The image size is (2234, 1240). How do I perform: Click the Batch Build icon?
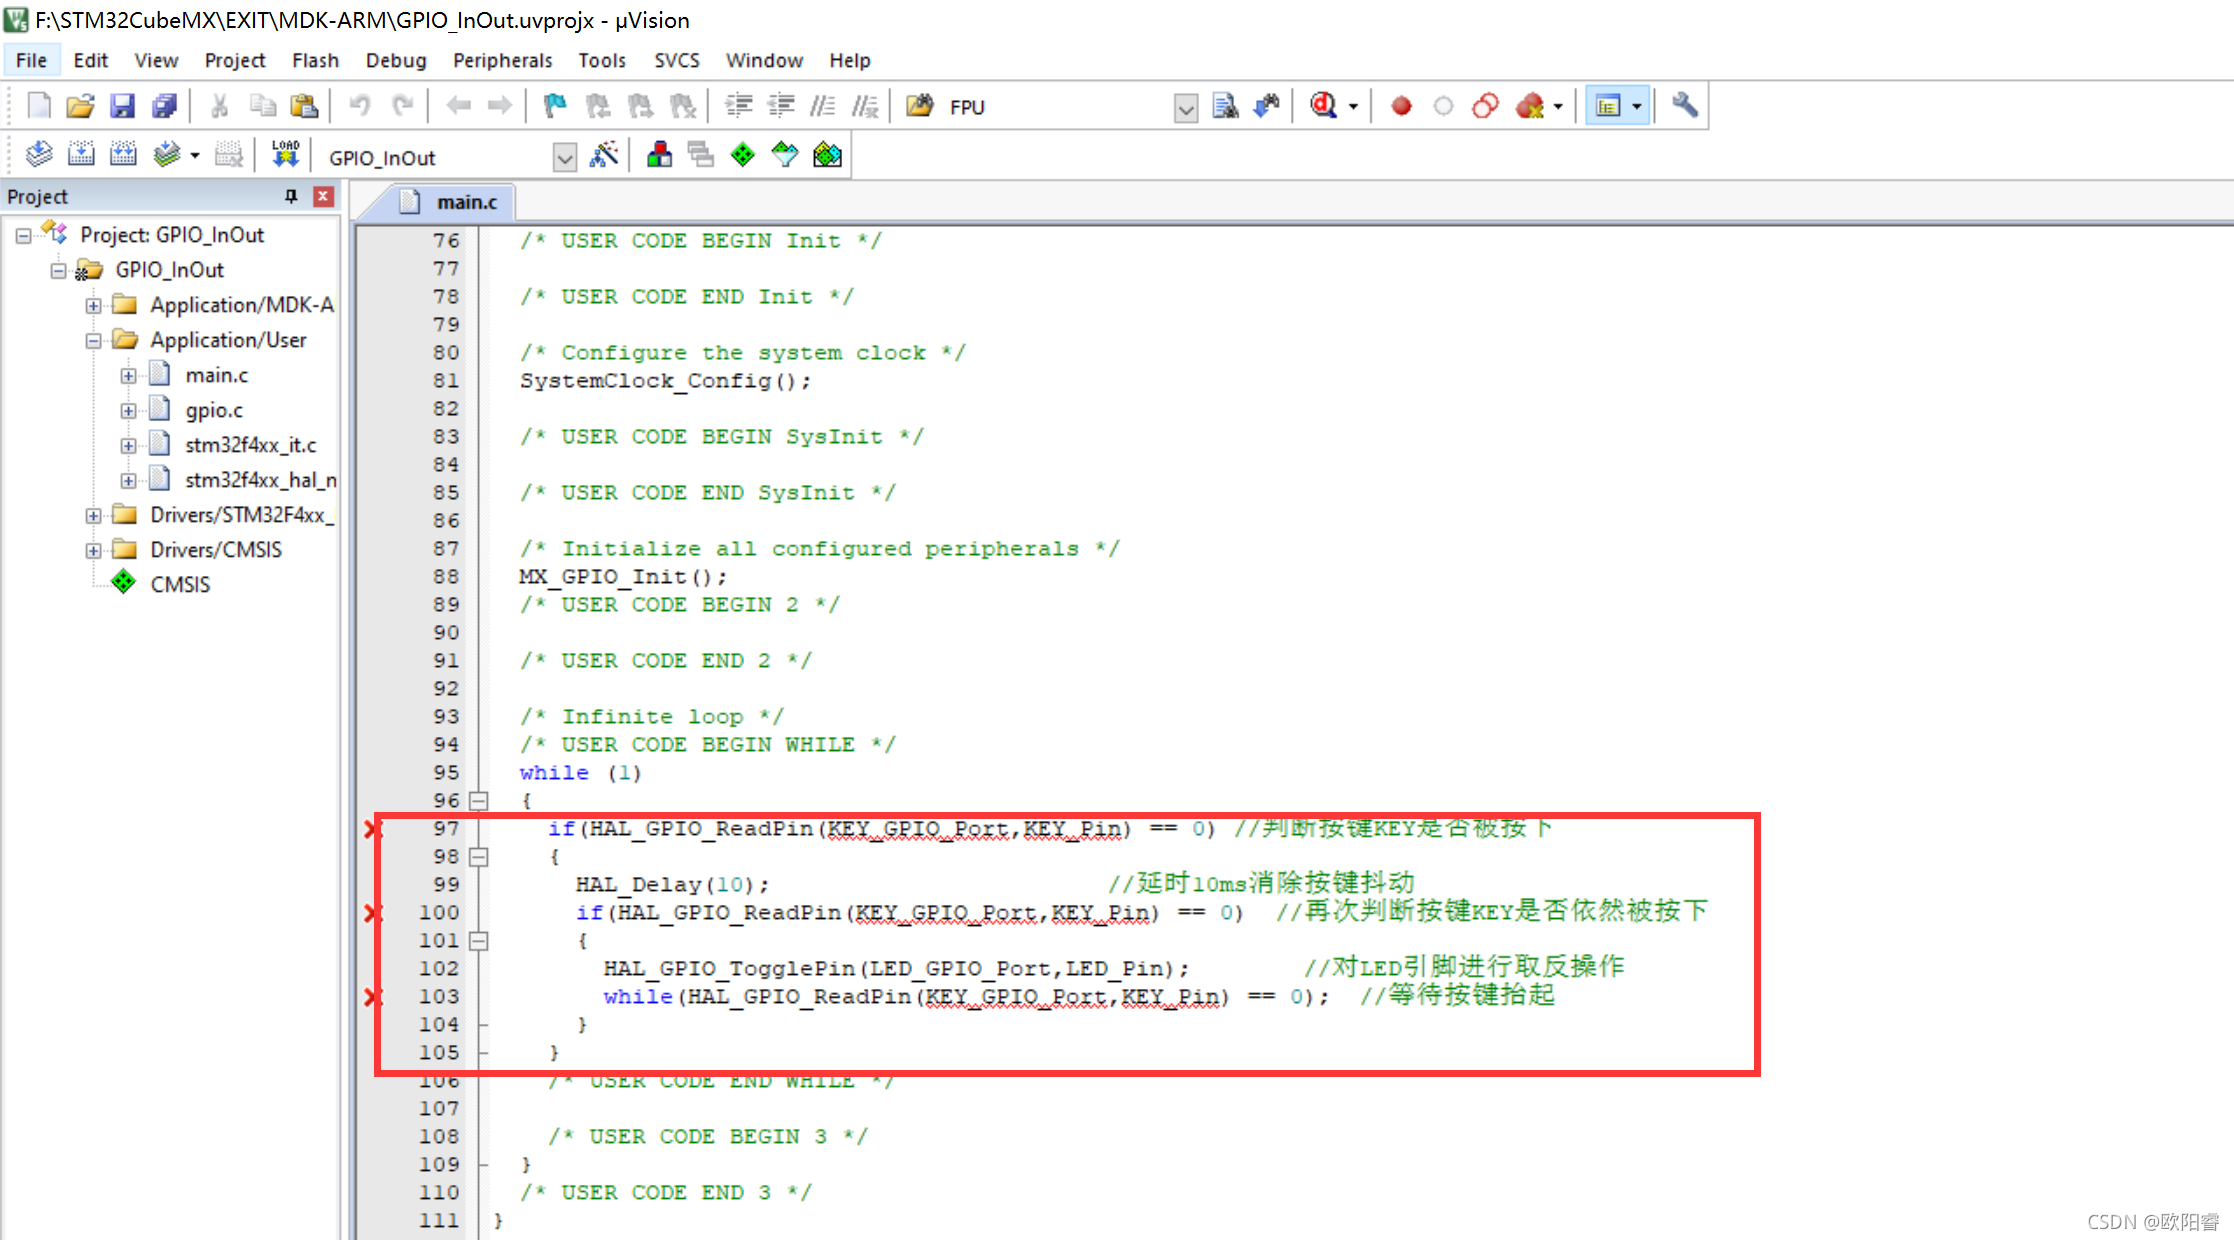(x=166, y=155)
